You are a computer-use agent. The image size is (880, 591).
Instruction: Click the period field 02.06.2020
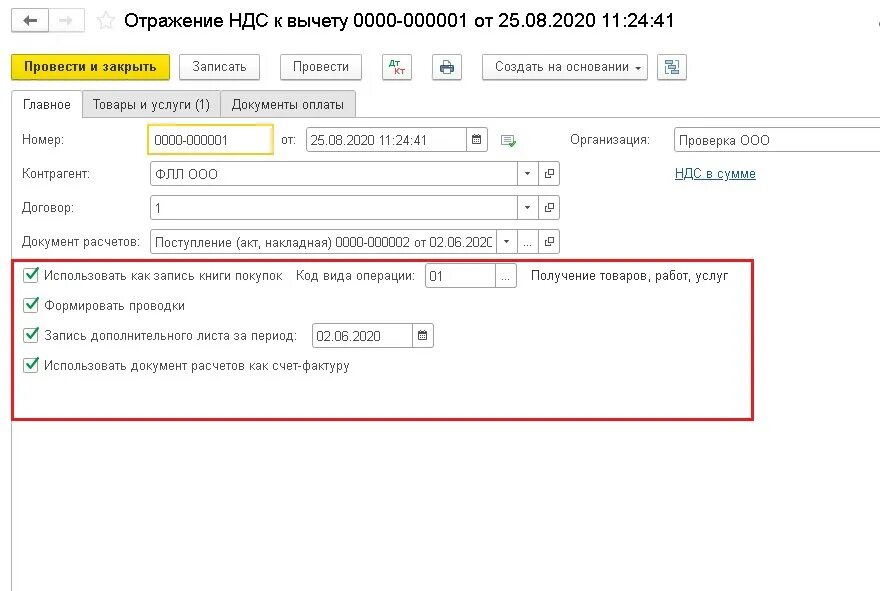(x=362, y=336)
